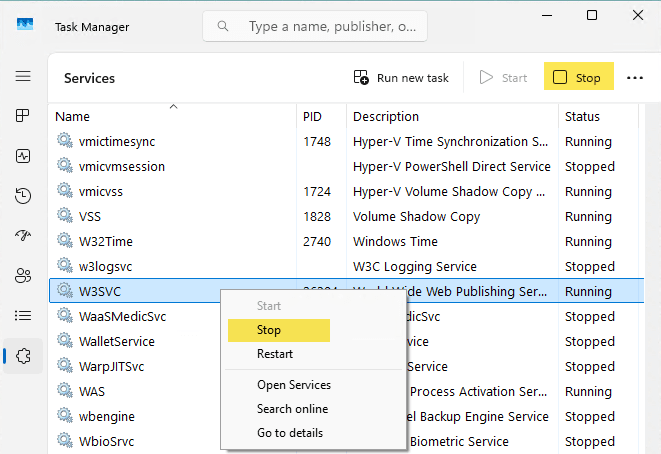The height and width of the screenshot is (454, 661).
Task: Choose Search online in the context menu
Action: [x=293, y=409]
